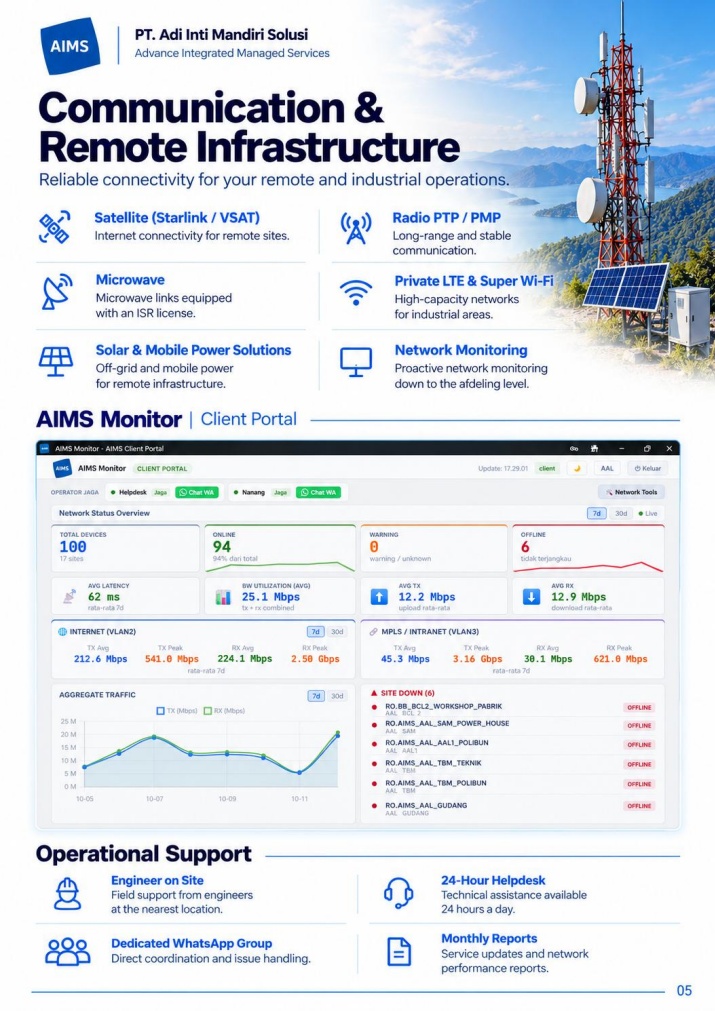Screen dimensions: 715x1011
Task: Open the Network Tools button
Action: pyautogui.click(x=631, y=492)
